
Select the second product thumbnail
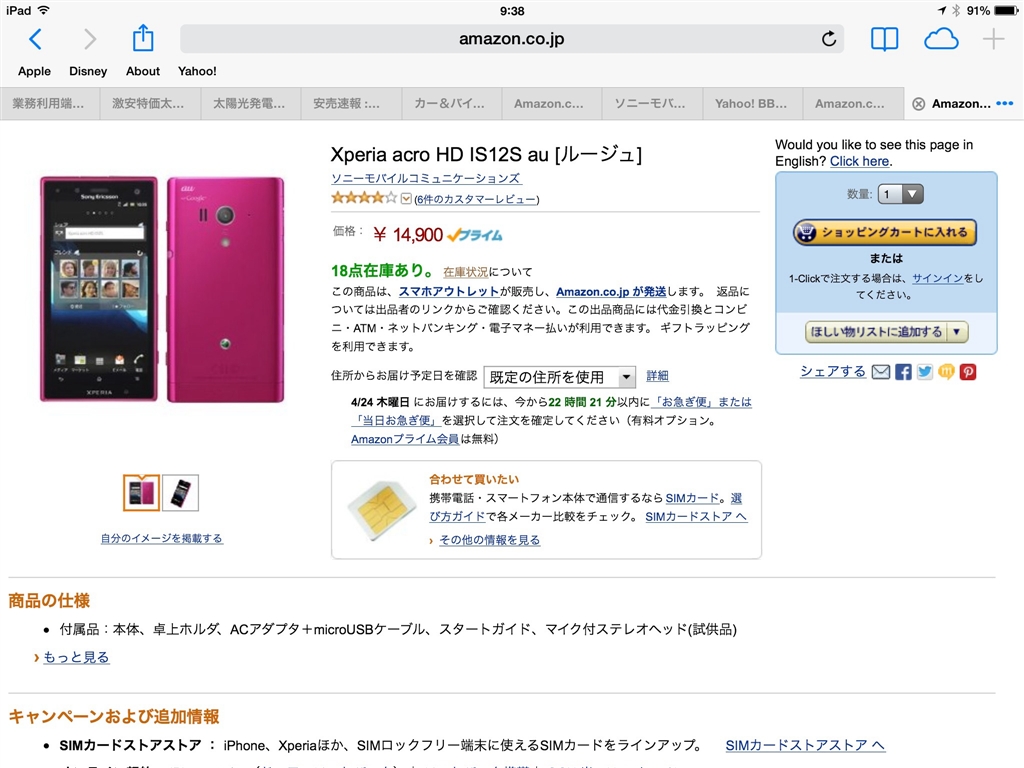tap(180, 493)
